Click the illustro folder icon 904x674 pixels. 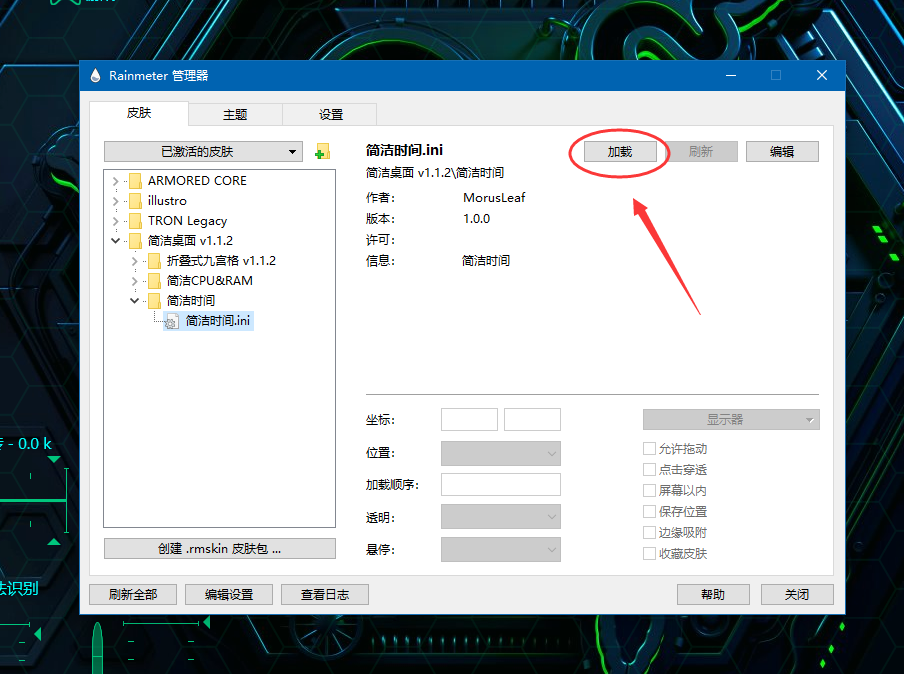tap(137, 201)
